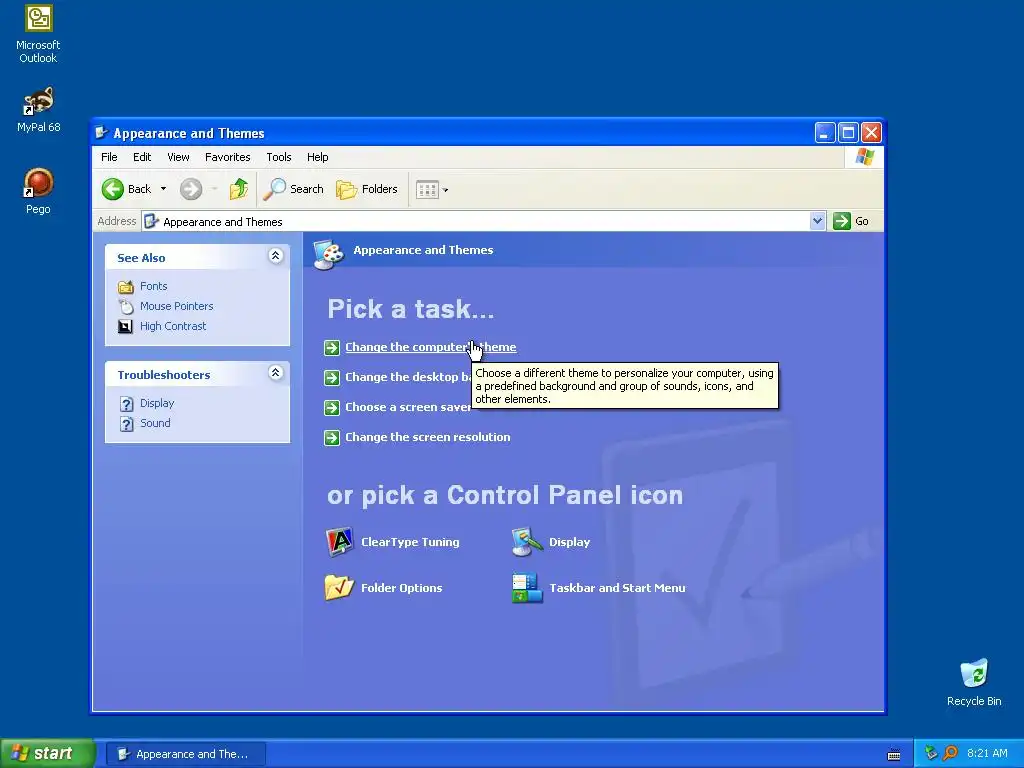Open Microsoft Outlook desktop icon
The height and width of the screenshot is (768, 1024).
click(38, 34)
